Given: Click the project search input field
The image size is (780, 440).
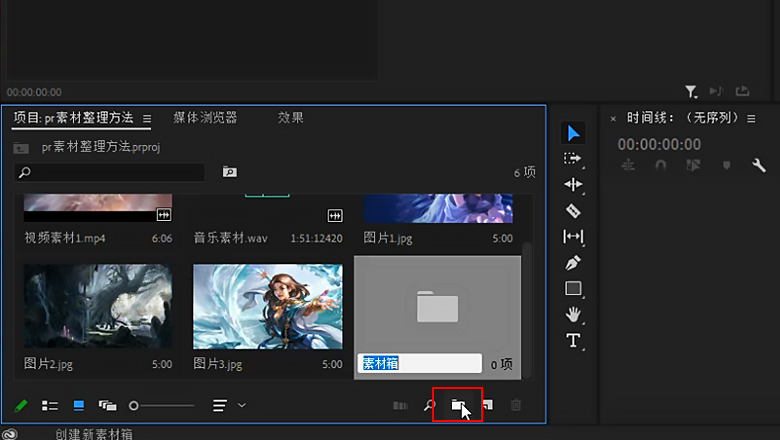Looking at the screenshot, I should click(110, 172).
